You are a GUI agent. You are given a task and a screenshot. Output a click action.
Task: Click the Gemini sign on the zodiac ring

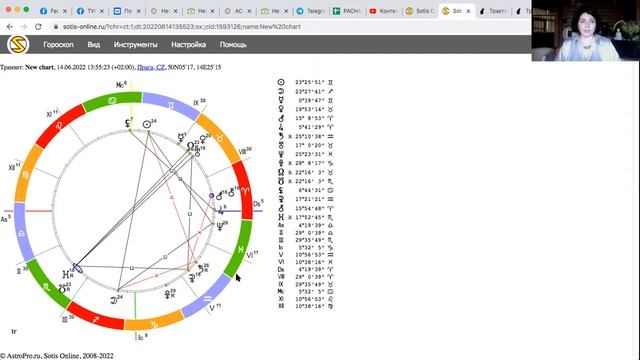pos(171,105)
